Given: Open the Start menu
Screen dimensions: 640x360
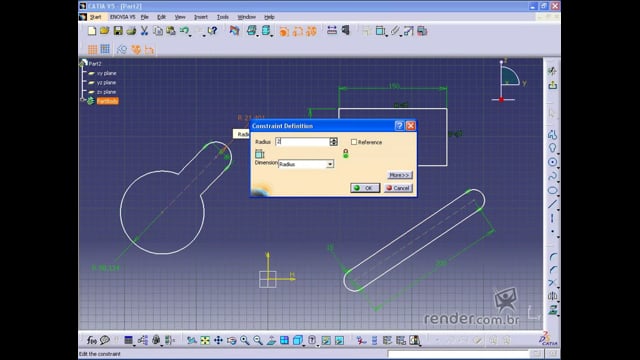Looking at the screenshot, I should 96,17.
